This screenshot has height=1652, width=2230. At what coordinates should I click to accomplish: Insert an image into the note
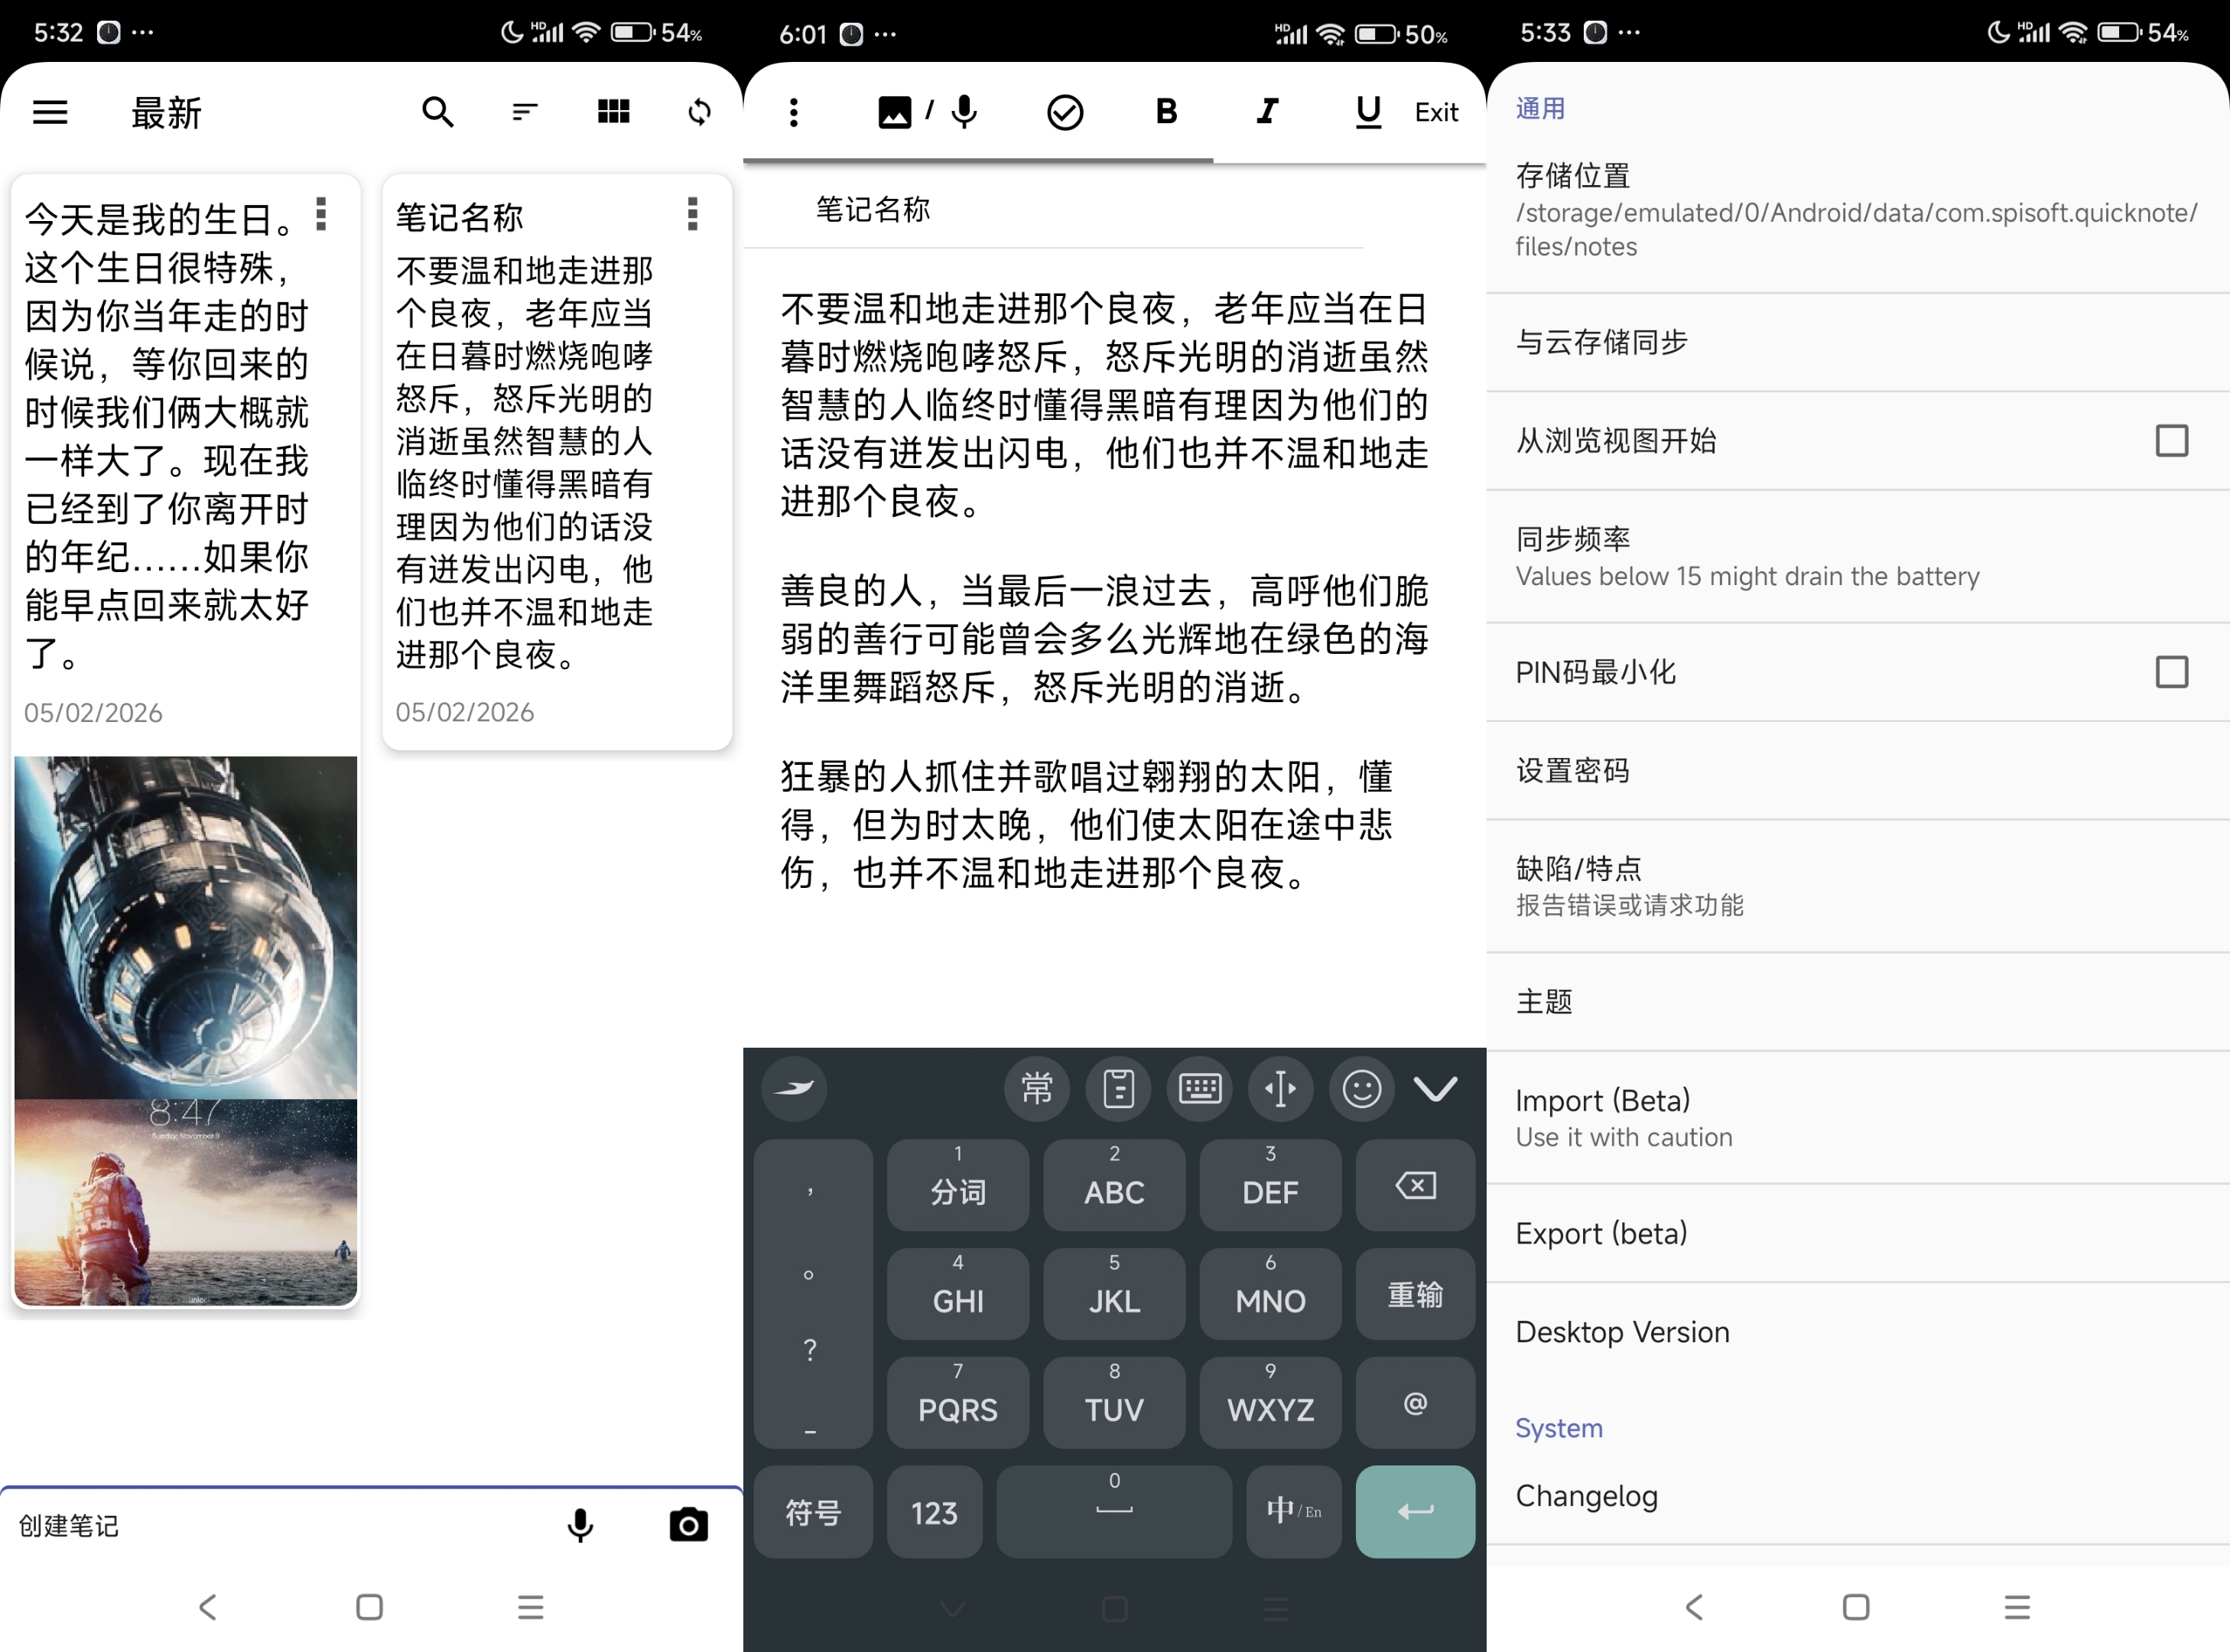pos(894,112)
